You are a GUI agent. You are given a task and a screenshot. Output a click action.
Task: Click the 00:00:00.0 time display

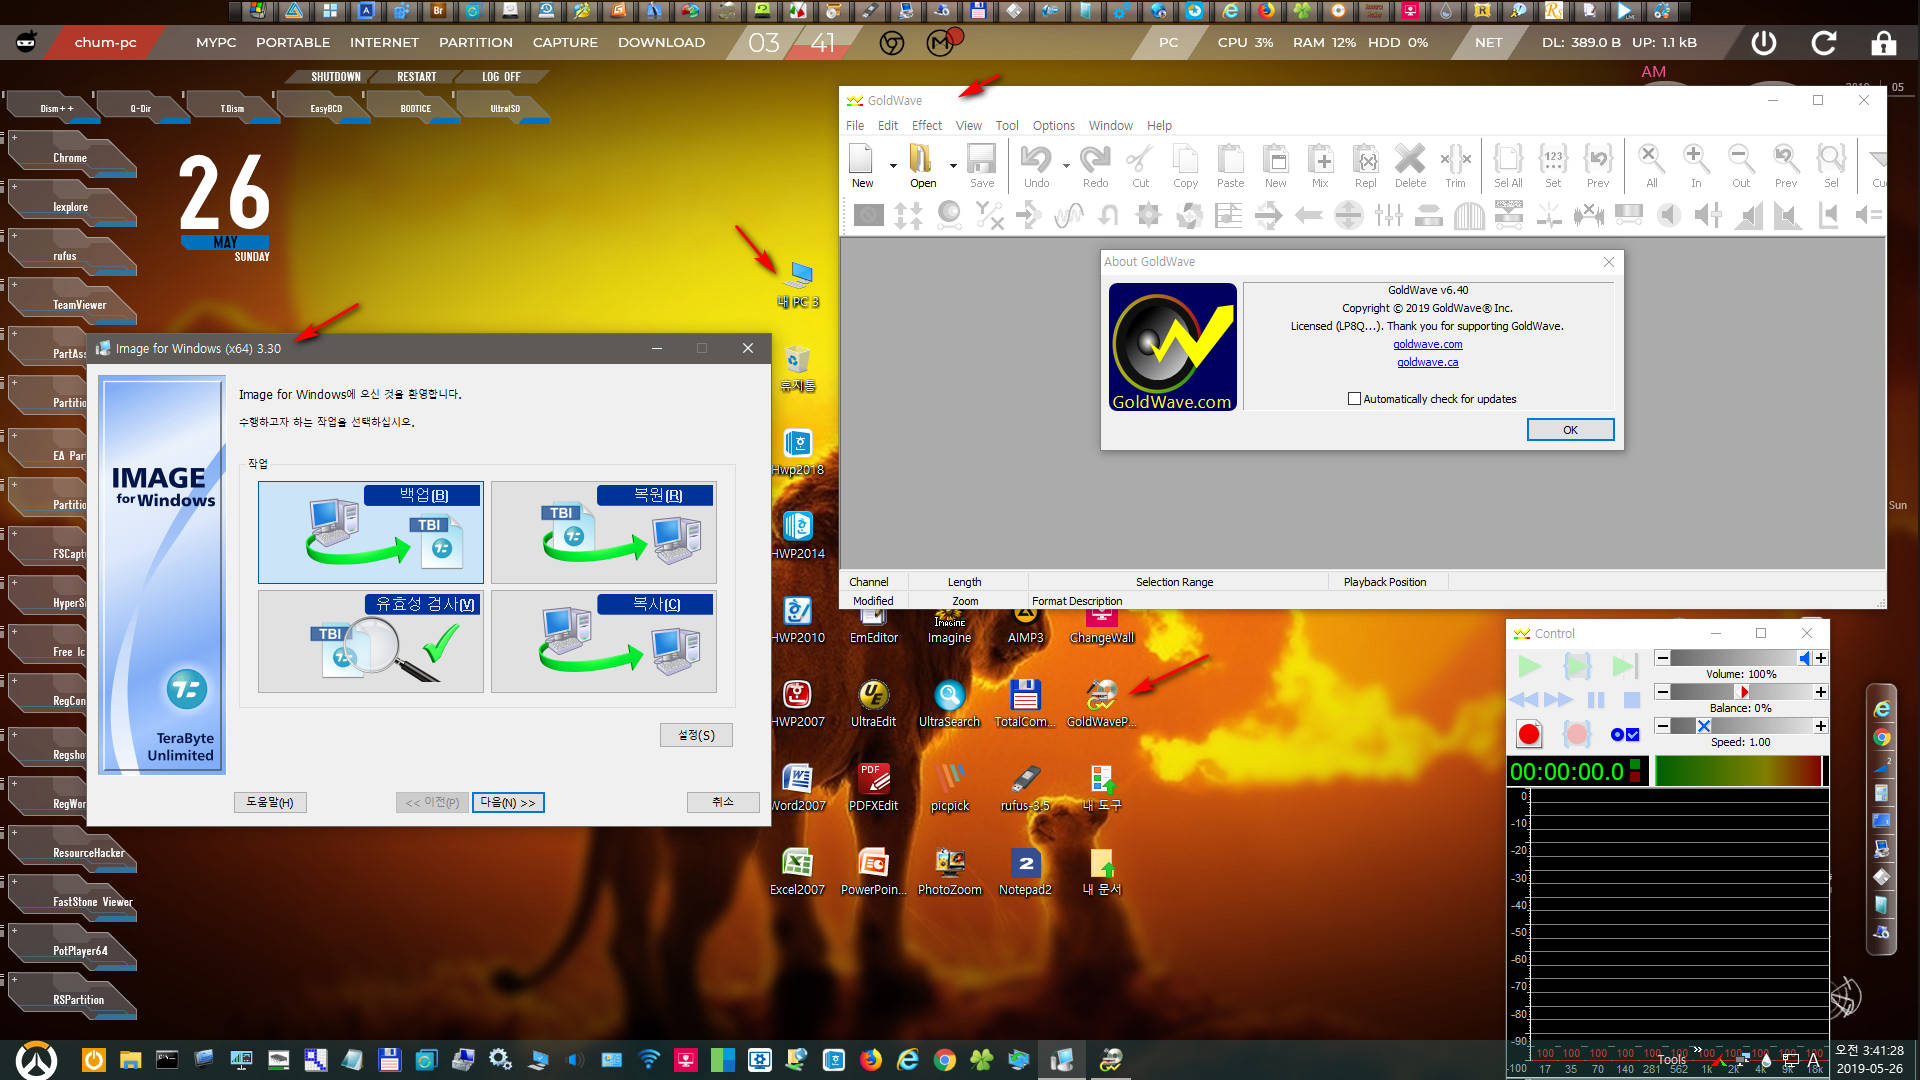[x=1567, y=772]
